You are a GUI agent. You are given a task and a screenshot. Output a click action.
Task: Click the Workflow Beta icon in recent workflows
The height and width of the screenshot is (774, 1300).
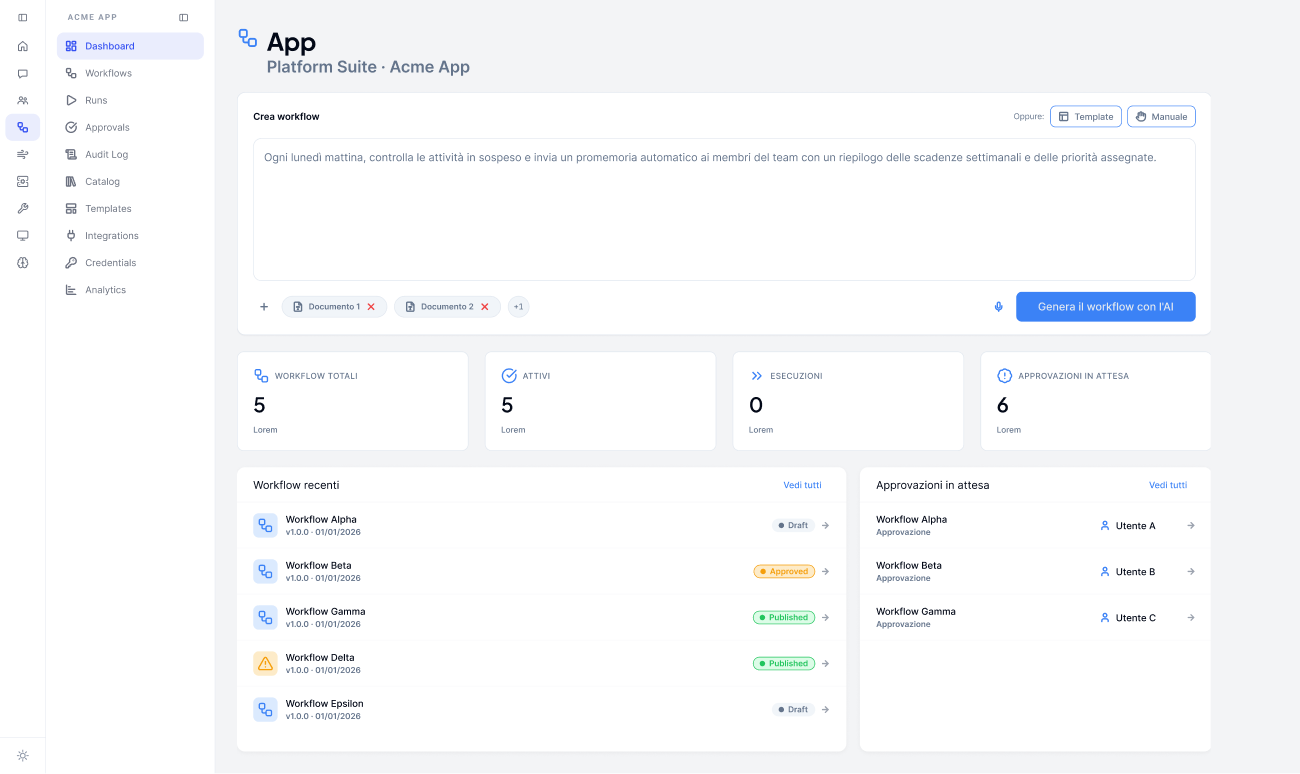click(x=265, y=571)
